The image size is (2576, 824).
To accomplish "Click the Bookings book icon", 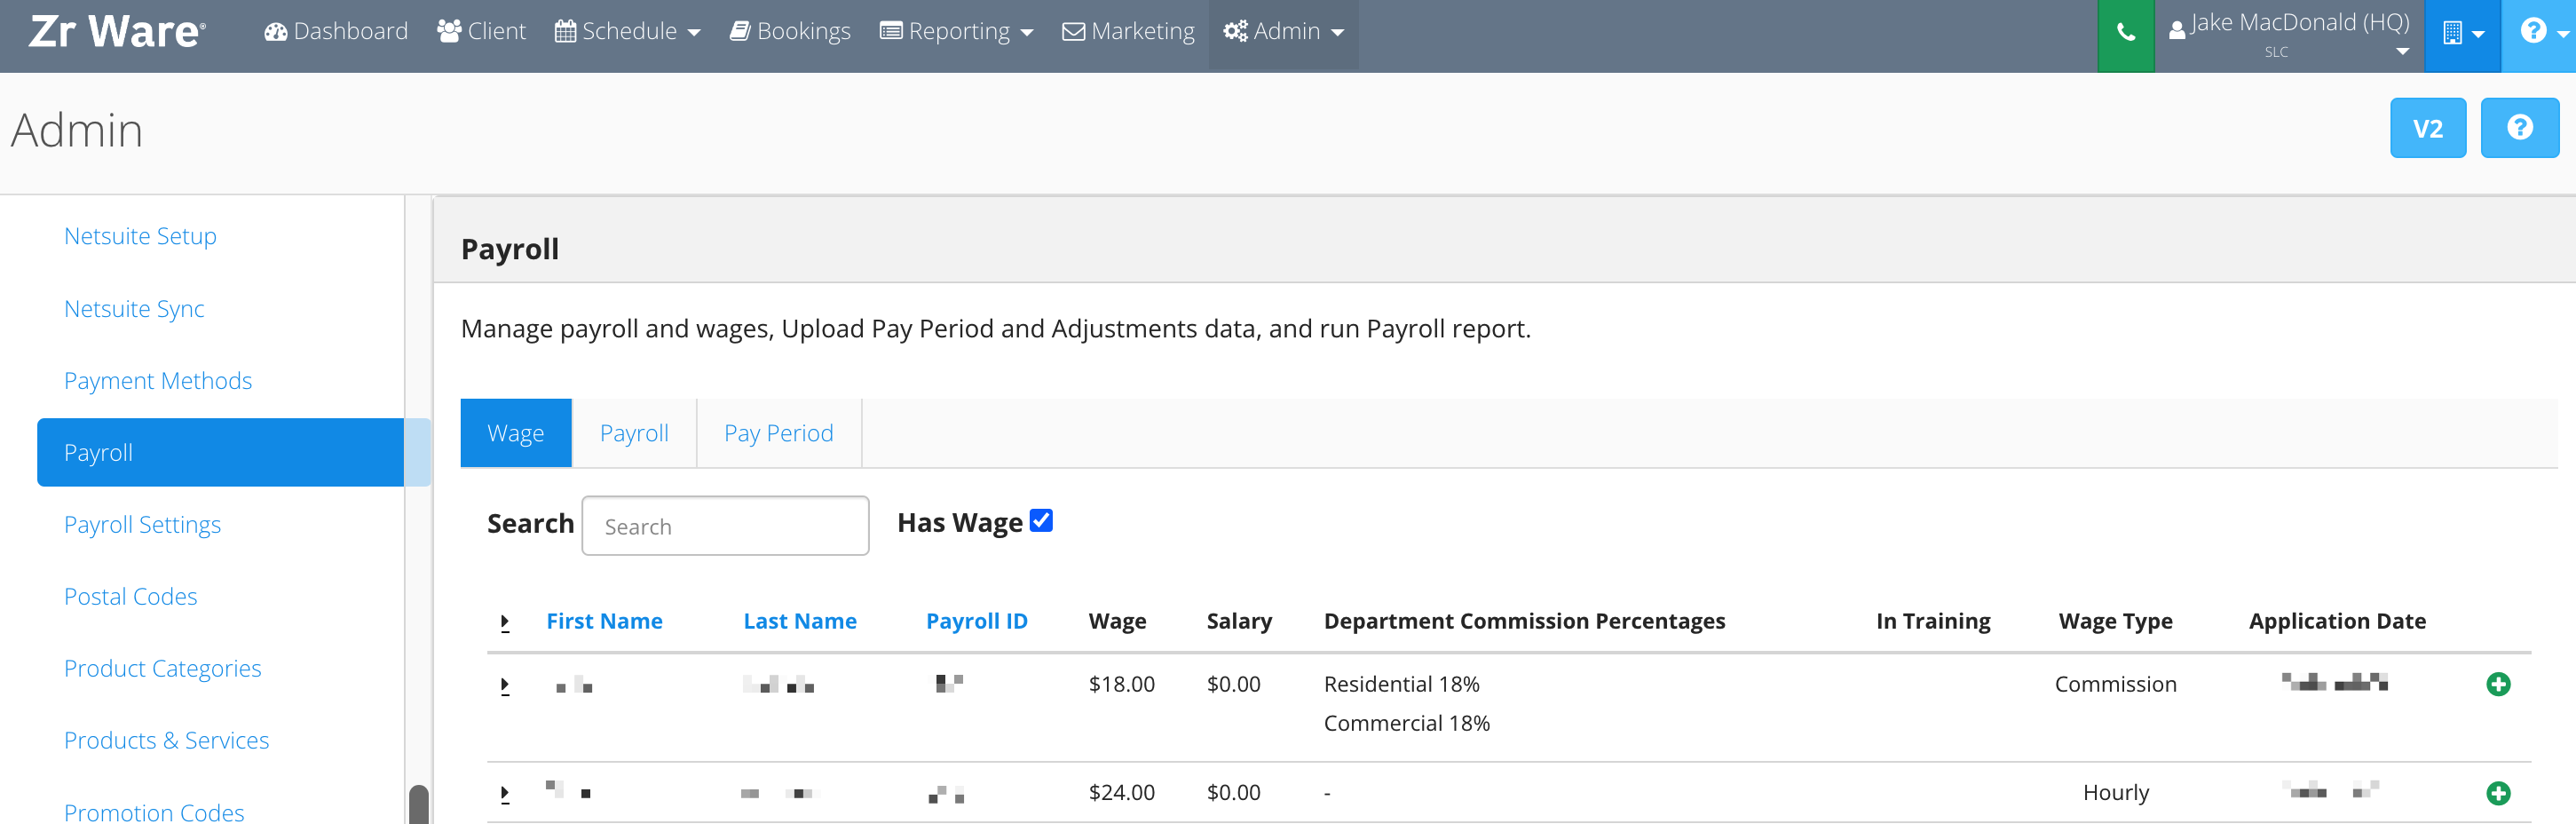I will (740, 32).
